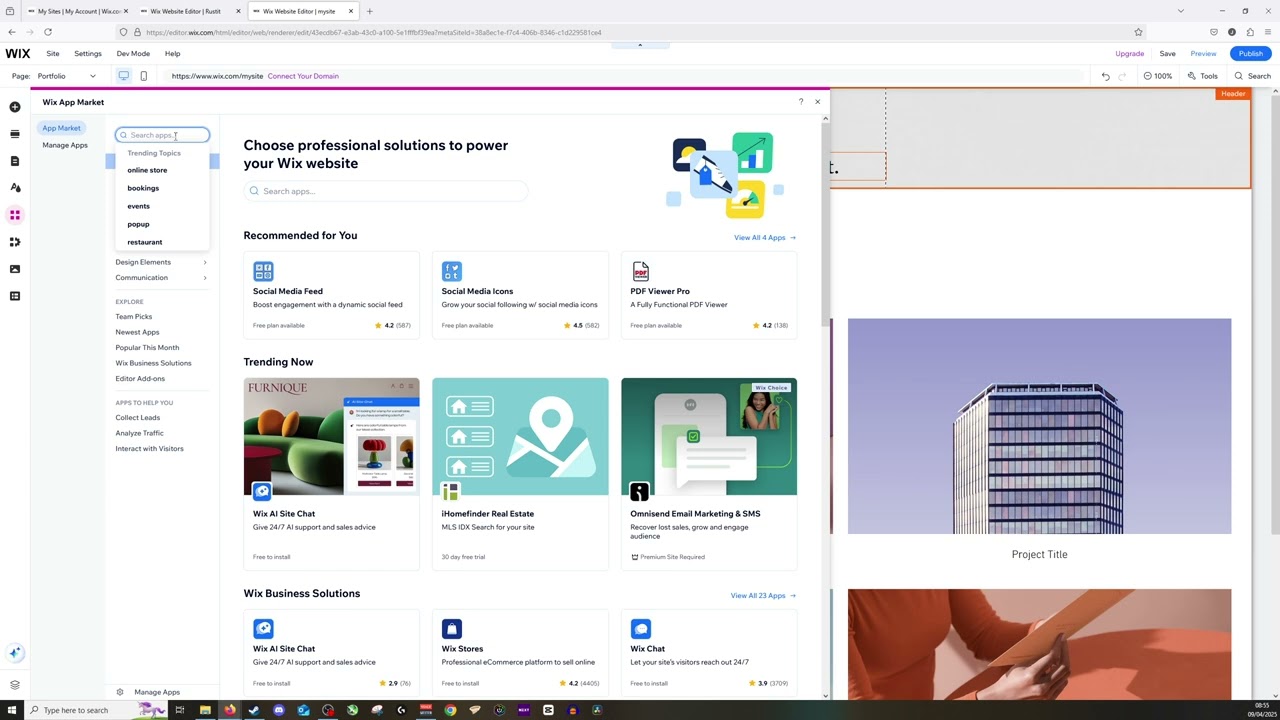Open the AI assistant sparkle icon
The image size is (1280, 720).
click(15, 653)
